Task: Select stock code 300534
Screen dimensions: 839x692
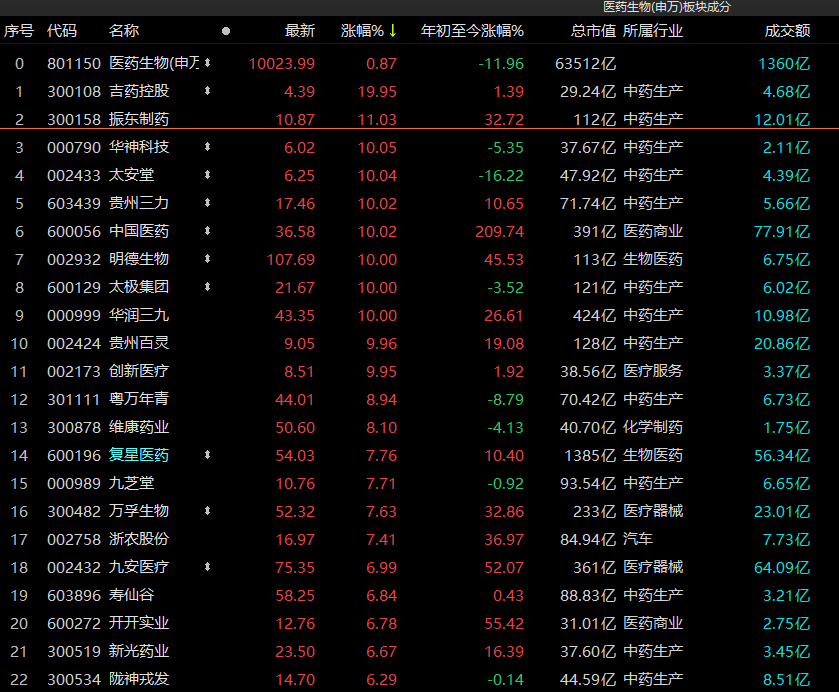Action: [x=74, y=680]
